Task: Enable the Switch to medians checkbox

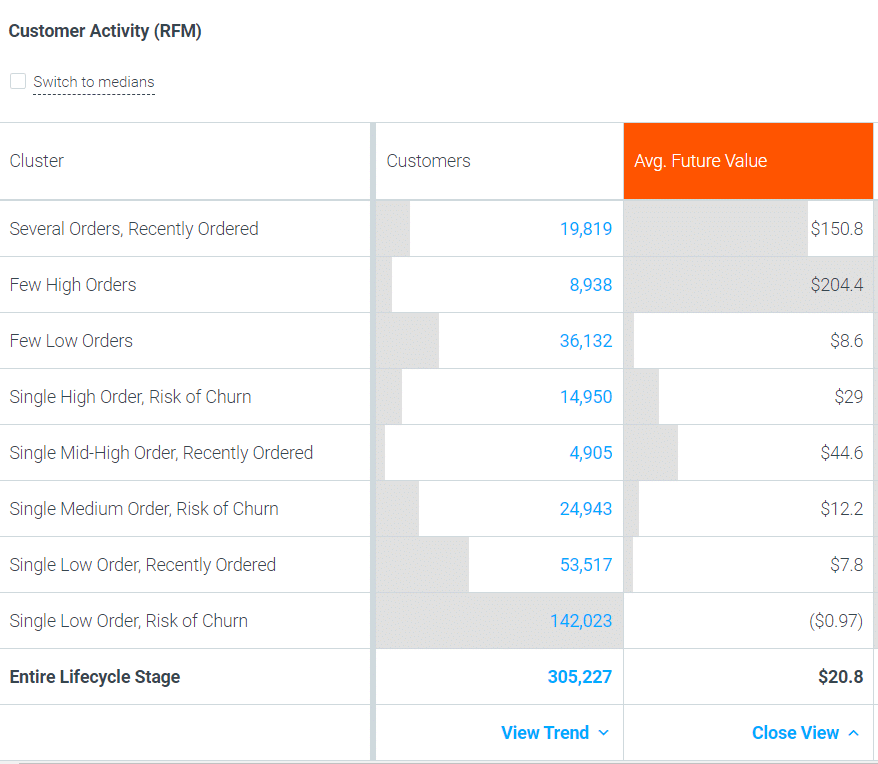Action: [x=18, y=81]
